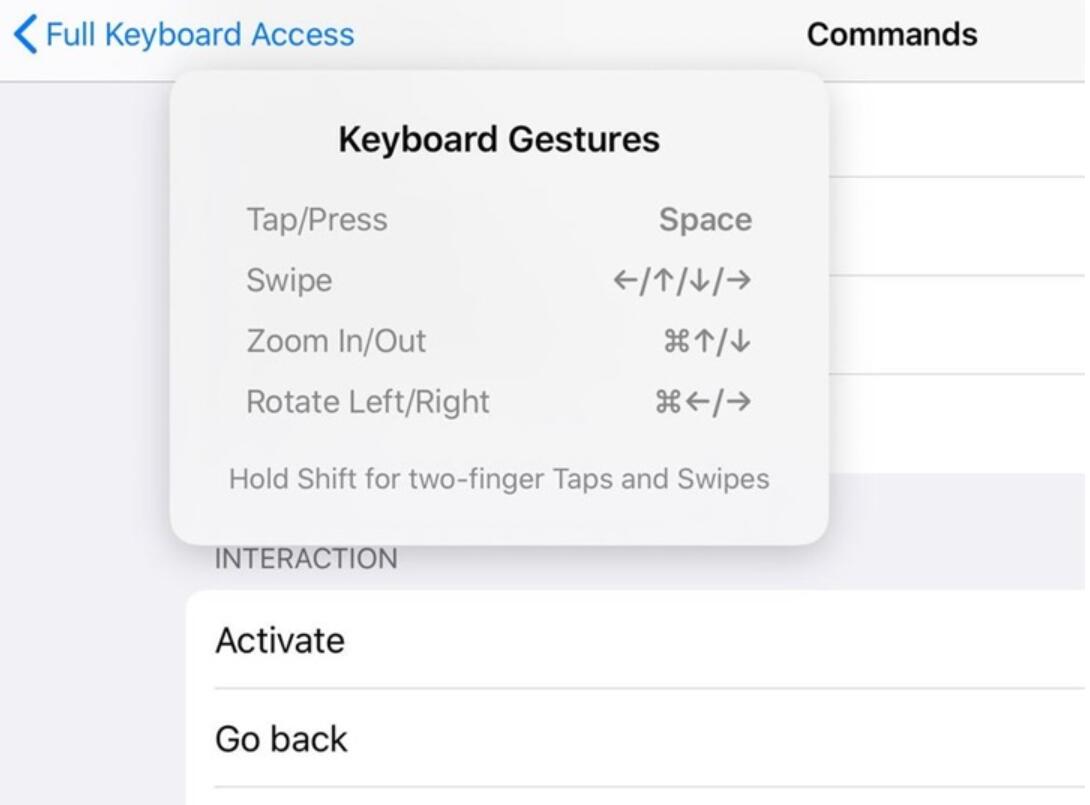This screenshot has width=1090, height=805.
Task: Select the Tap/Press gesture row
Action: (316, 219)
